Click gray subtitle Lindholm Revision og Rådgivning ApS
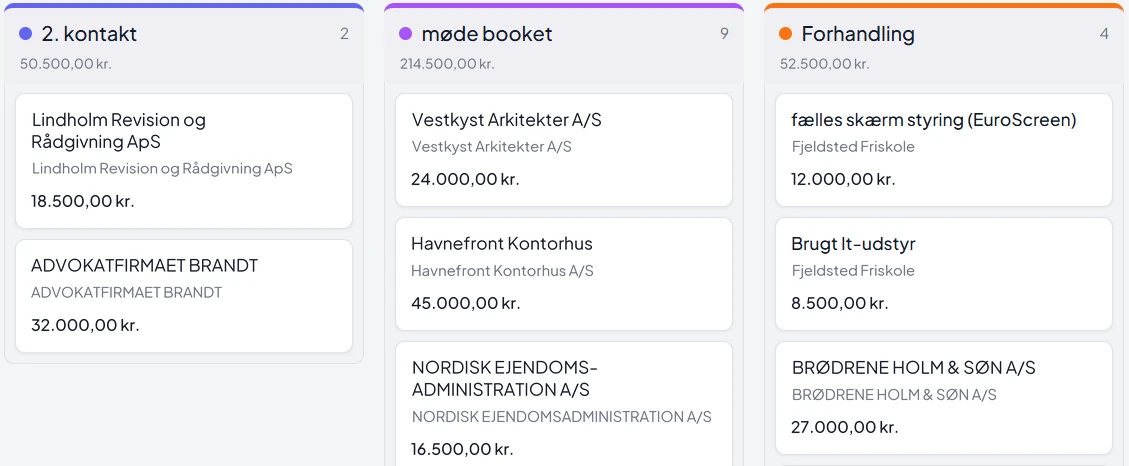This screenshot has height=466, width=1129. tap(163, 169)
